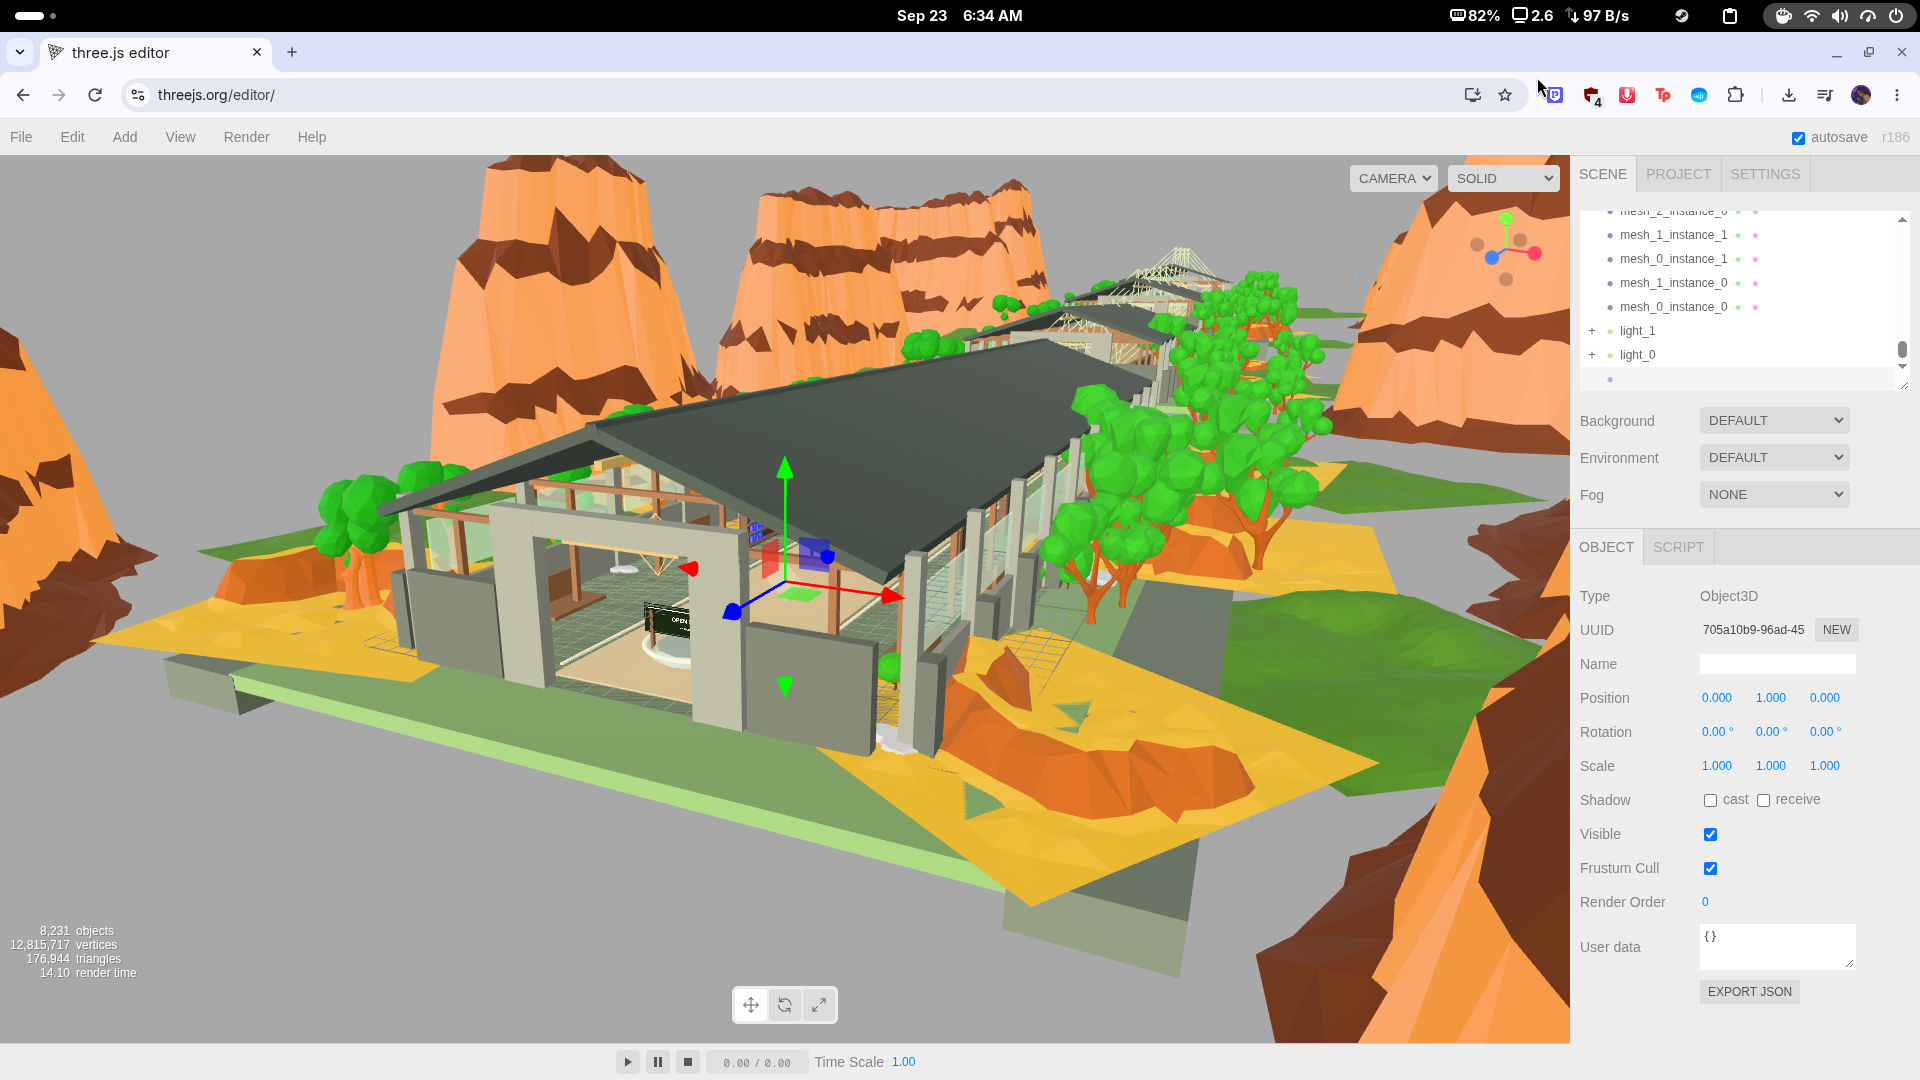
Task: Reload the three.js editor page
Action: click(95, 95)
